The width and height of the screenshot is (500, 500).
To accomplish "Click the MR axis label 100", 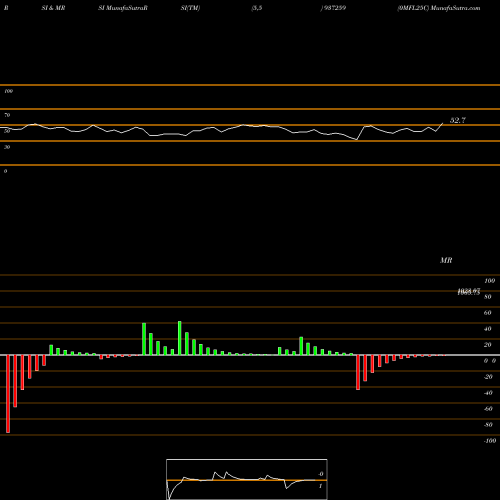I will tap(490, 281).
